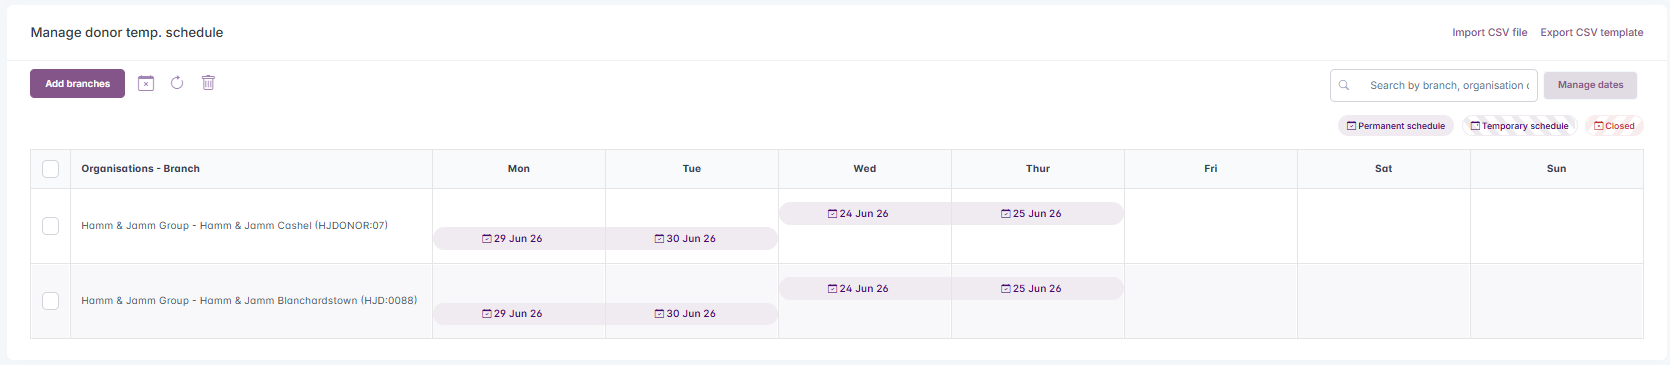Focus the Search by branch input field
The width and height of the screenshot is (1670, 365).
click(x=1433, y=85)
